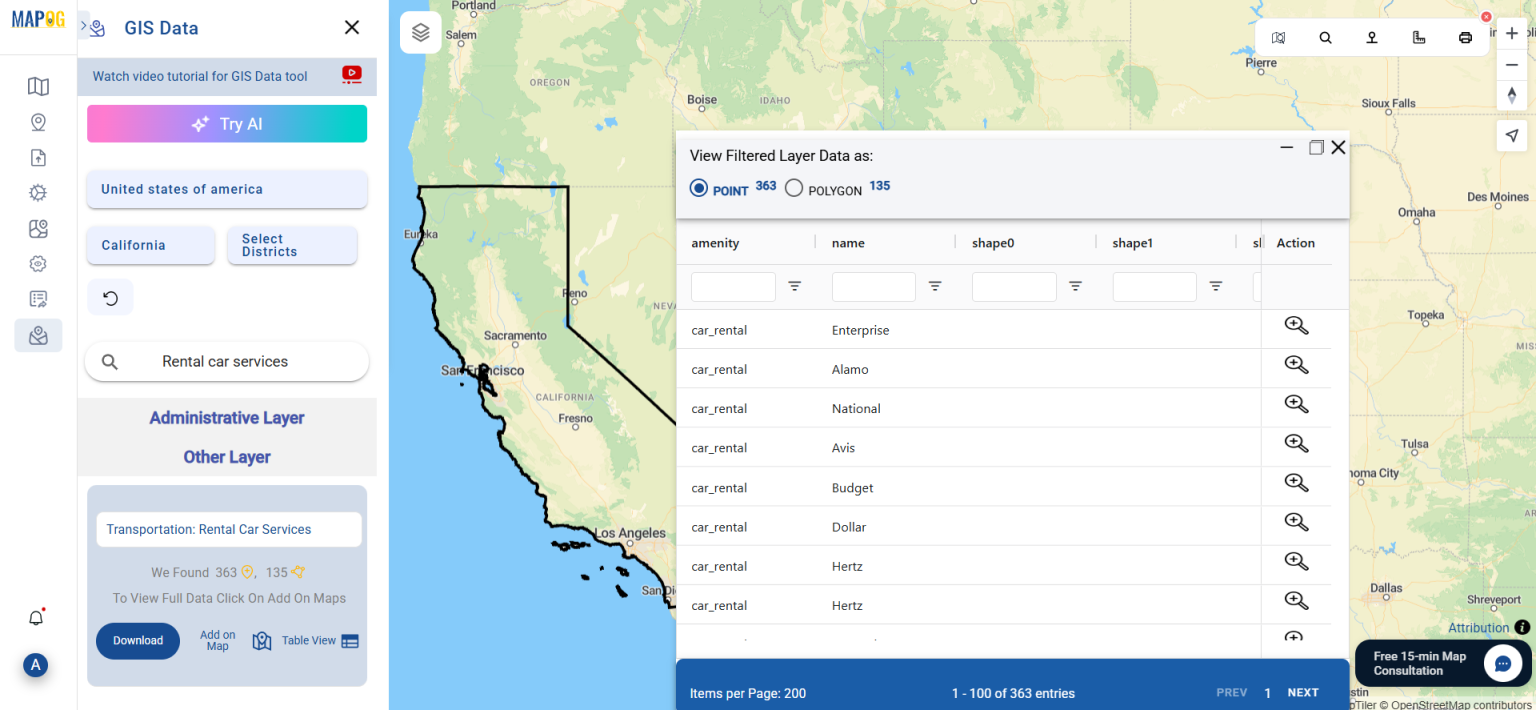Select the measurement ruler tool
Screen dimensions: 1536x710
tap(1418, 37)
